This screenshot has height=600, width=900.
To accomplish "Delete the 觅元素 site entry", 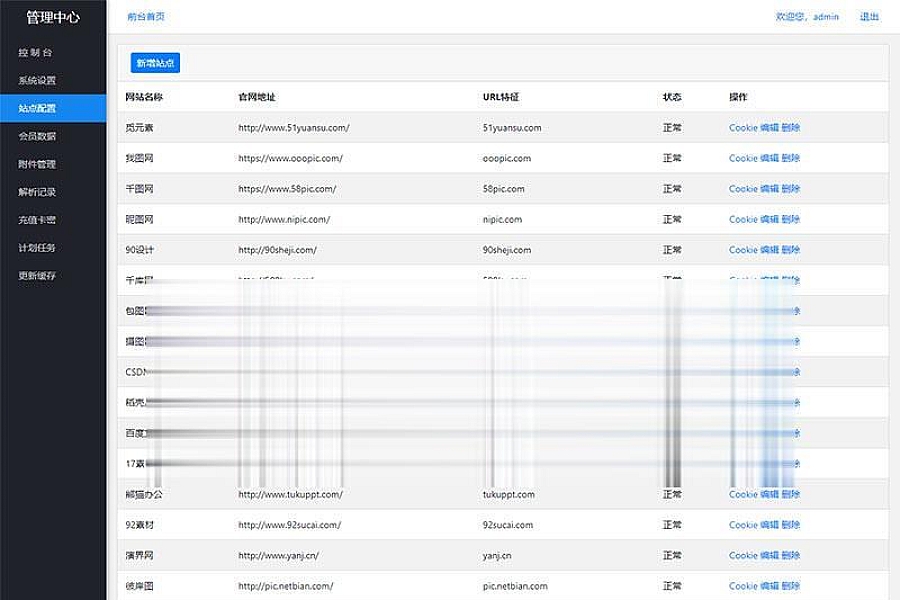I will click(790, 127).
